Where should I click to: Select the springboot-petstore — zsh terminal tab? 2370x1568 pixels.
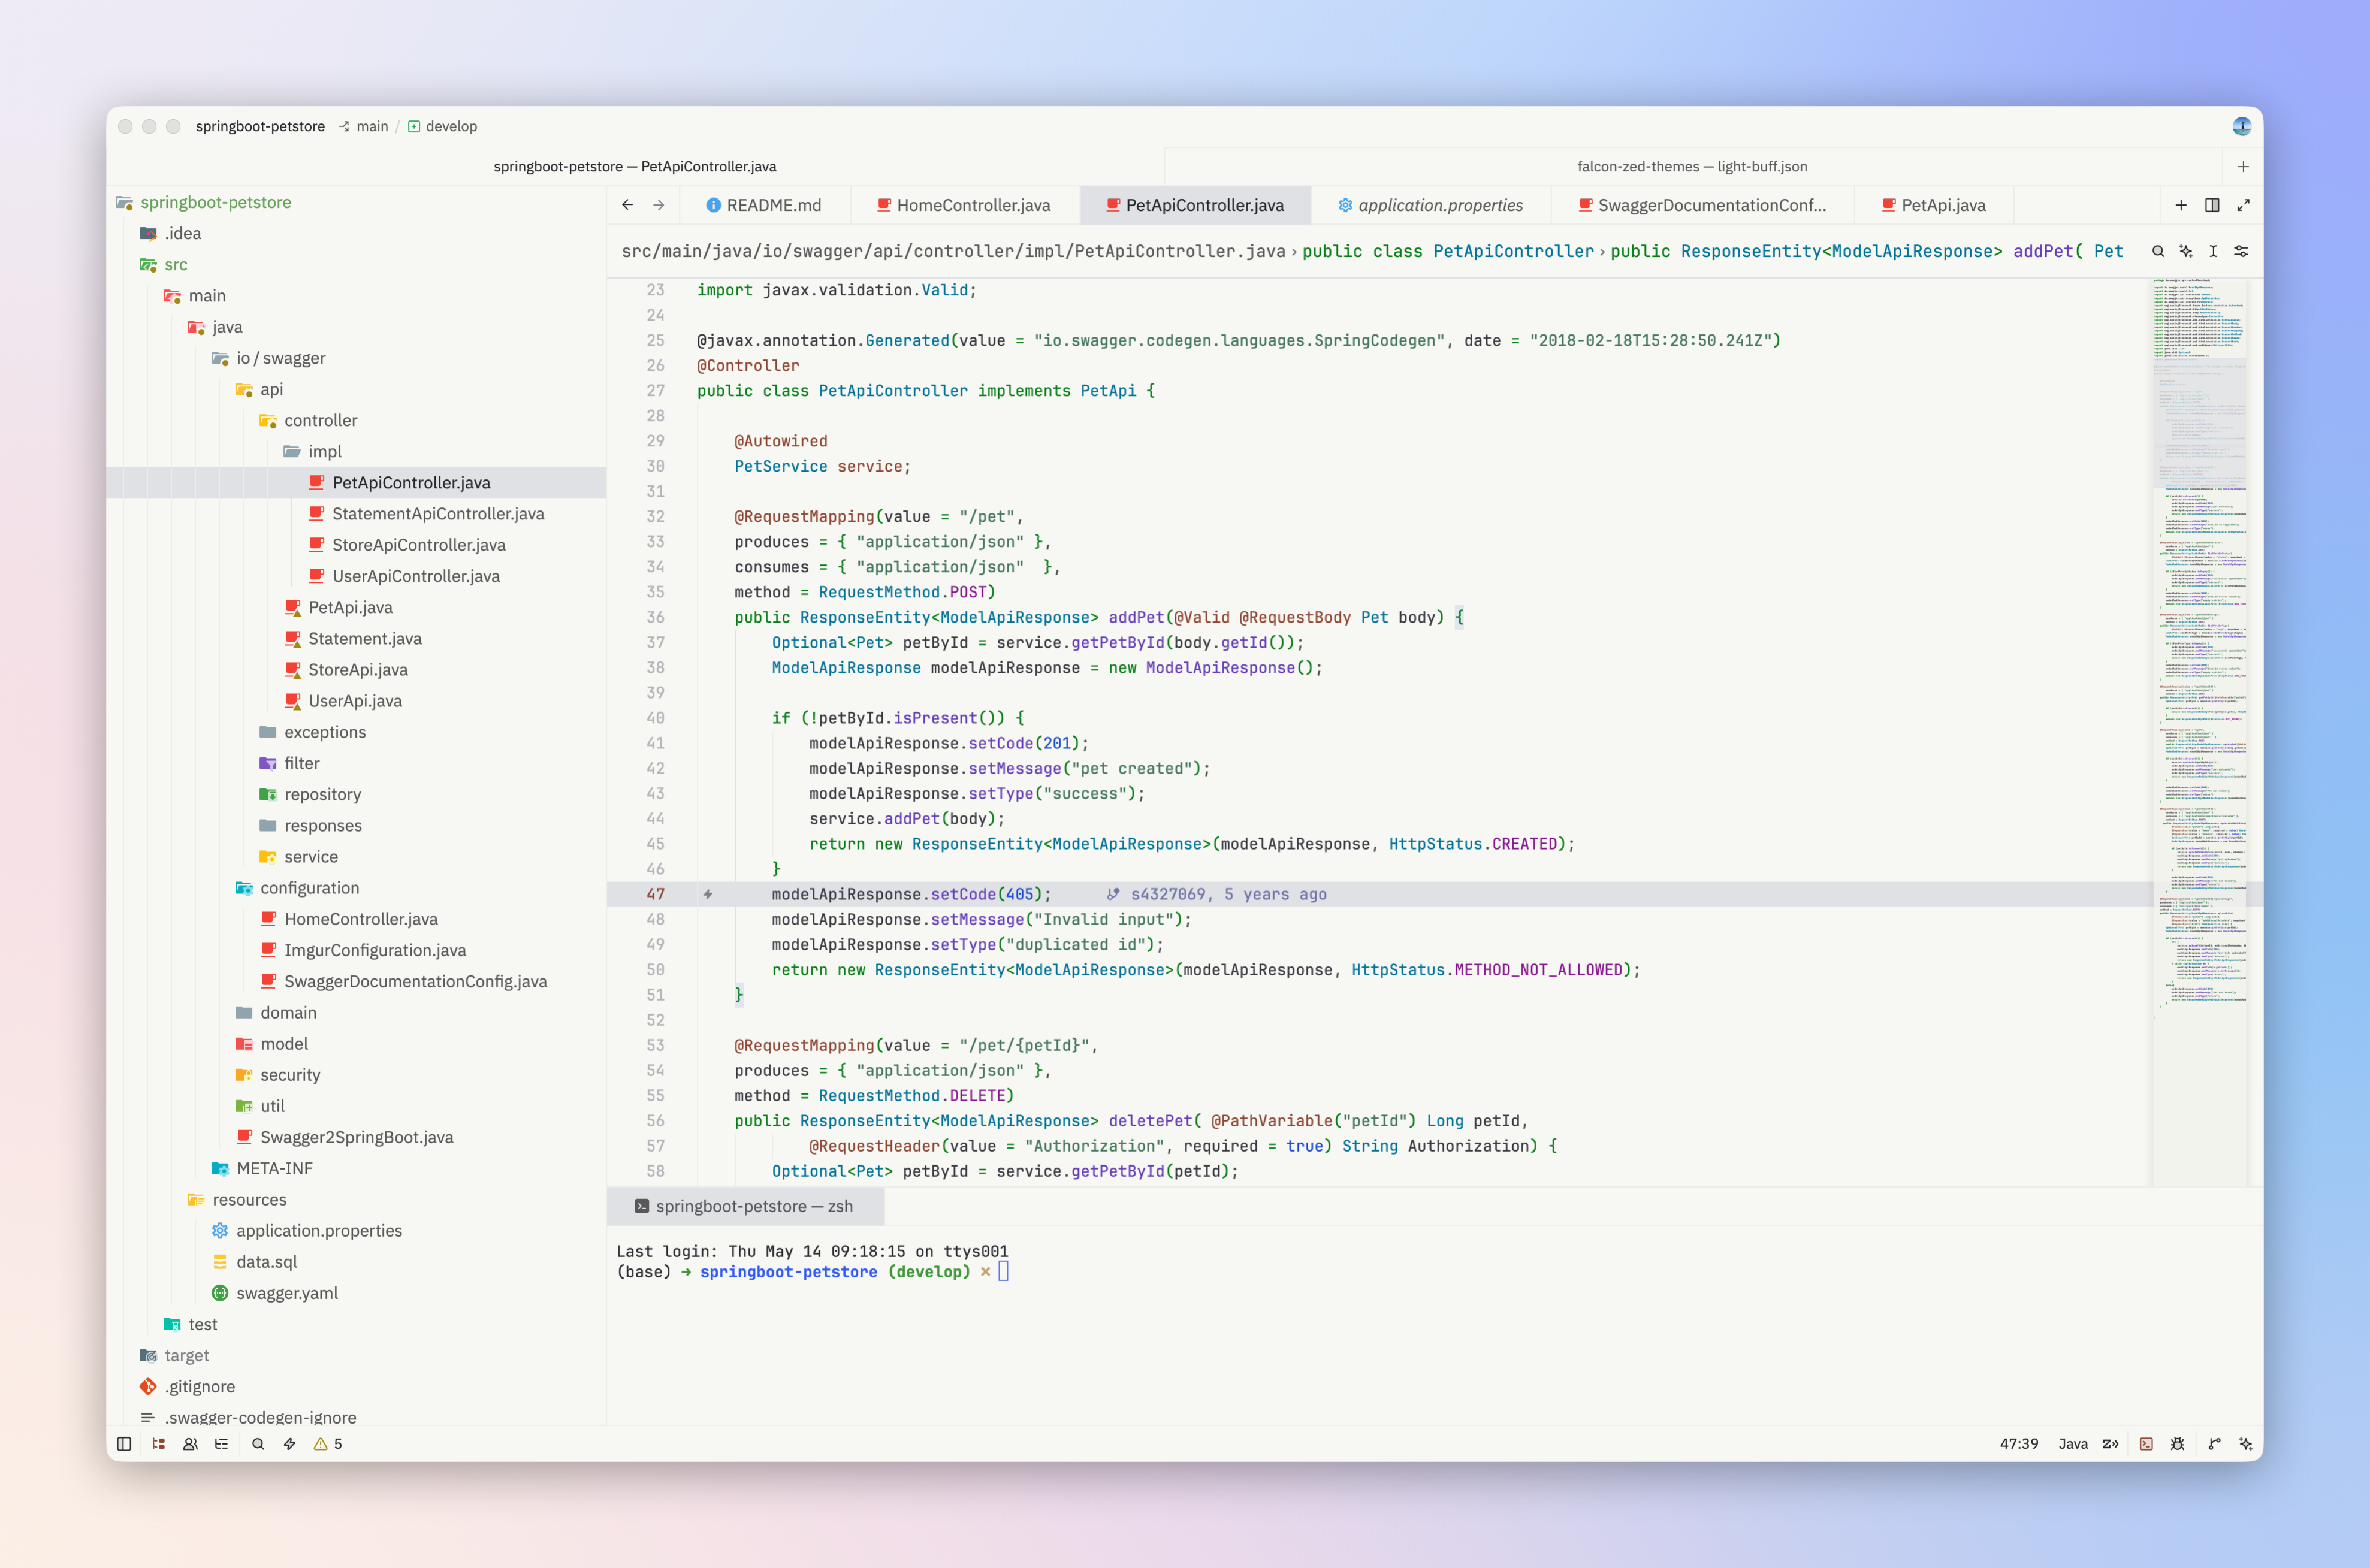point(744,1206)
